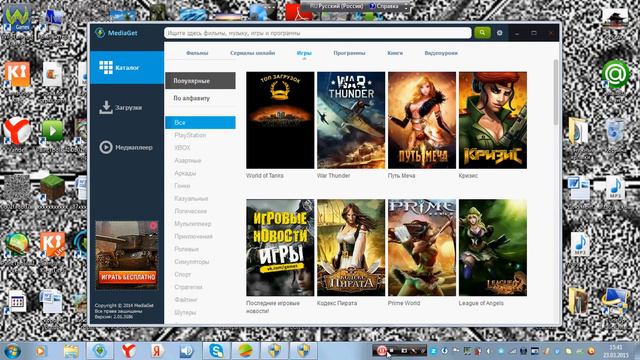Filter games by Приключения
The image size is (640, 360).
click(x=193, y=236)
